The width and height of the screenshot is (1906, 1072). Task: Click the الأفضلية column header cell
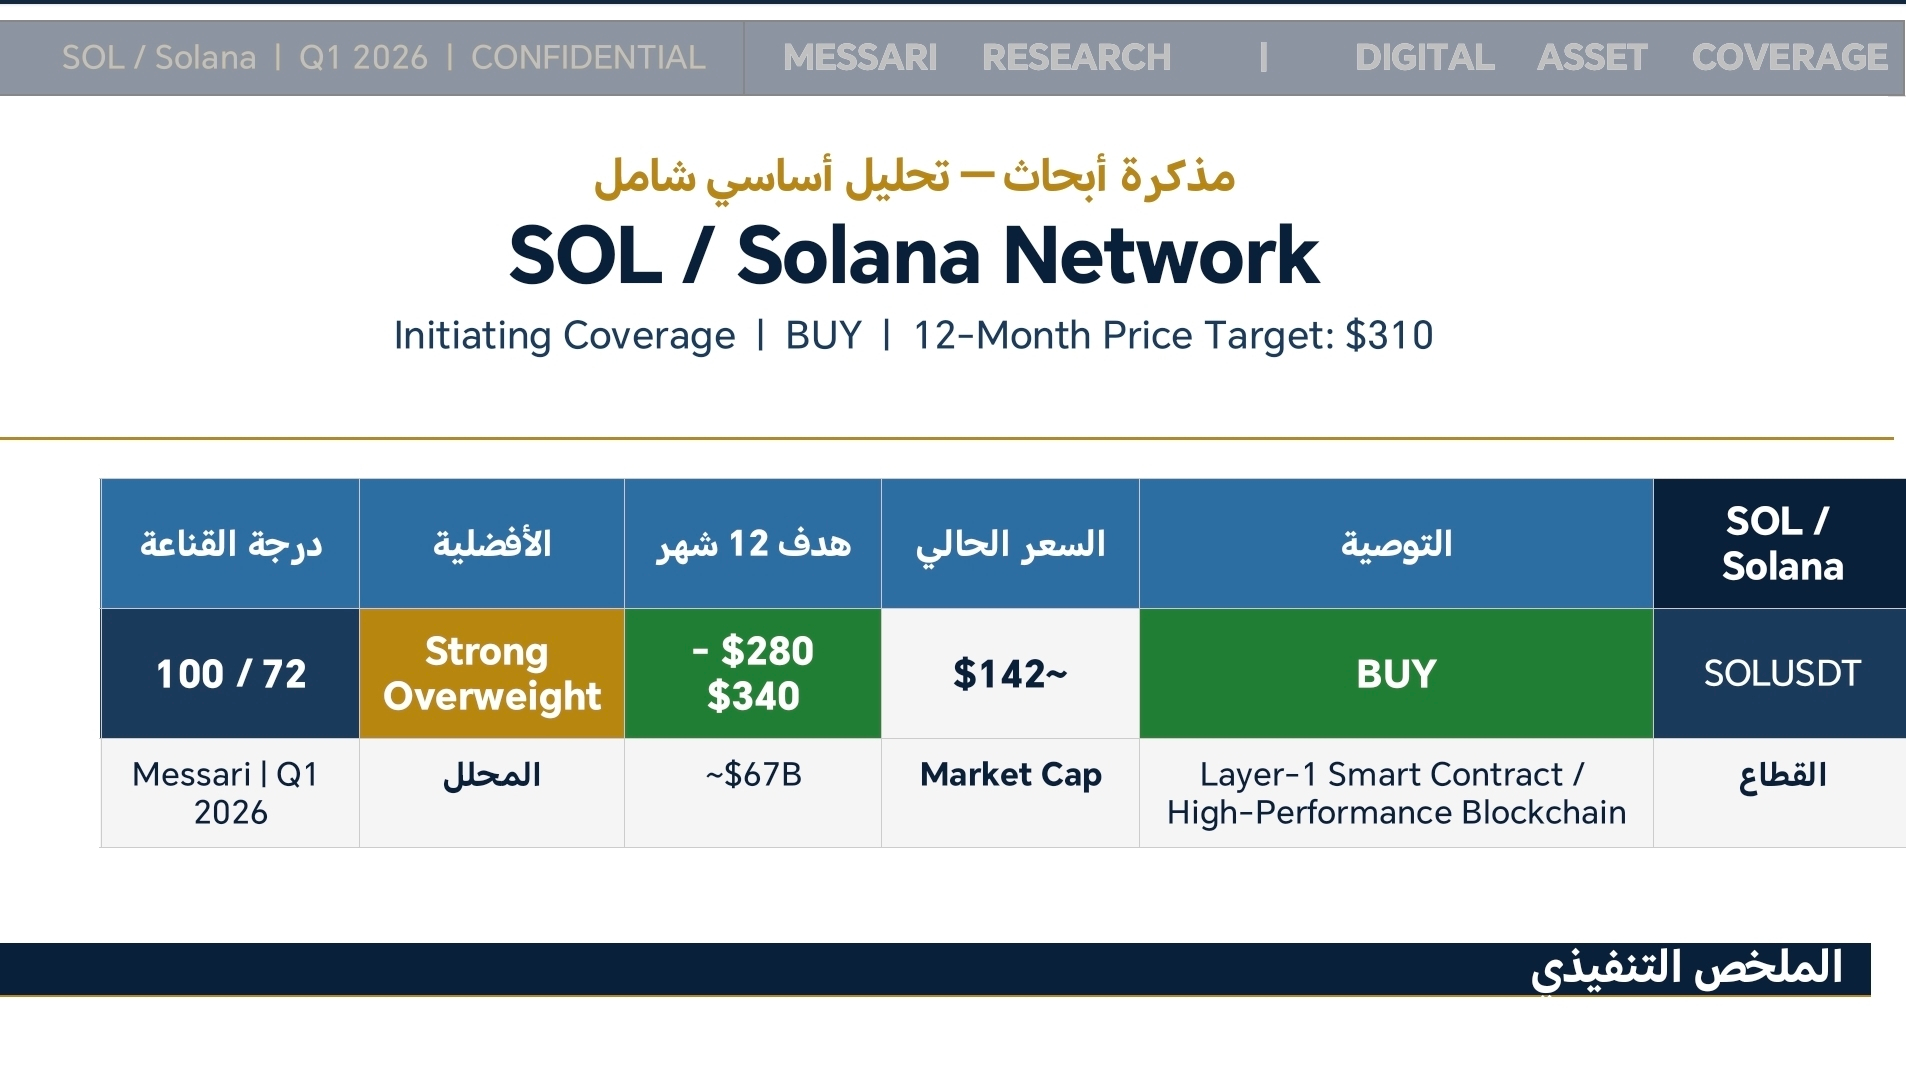[x=492, y=544]
